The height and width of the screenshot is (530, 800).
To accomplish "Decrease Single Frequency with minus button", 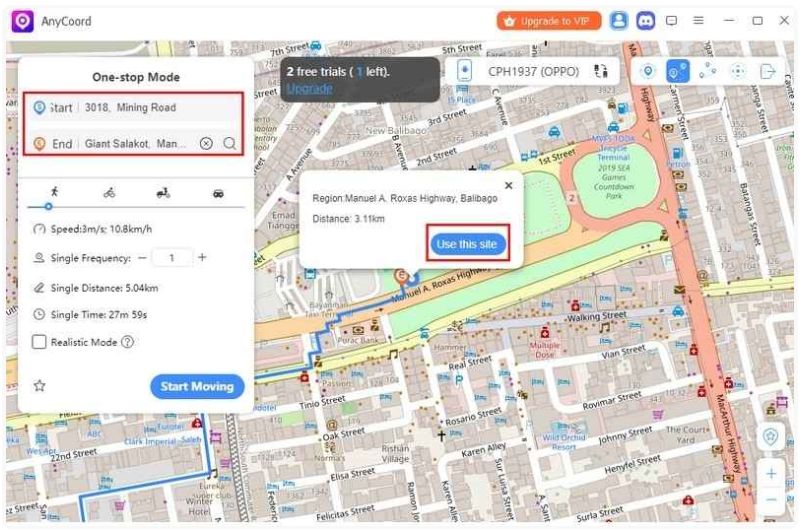I will [x=142, y=258].
